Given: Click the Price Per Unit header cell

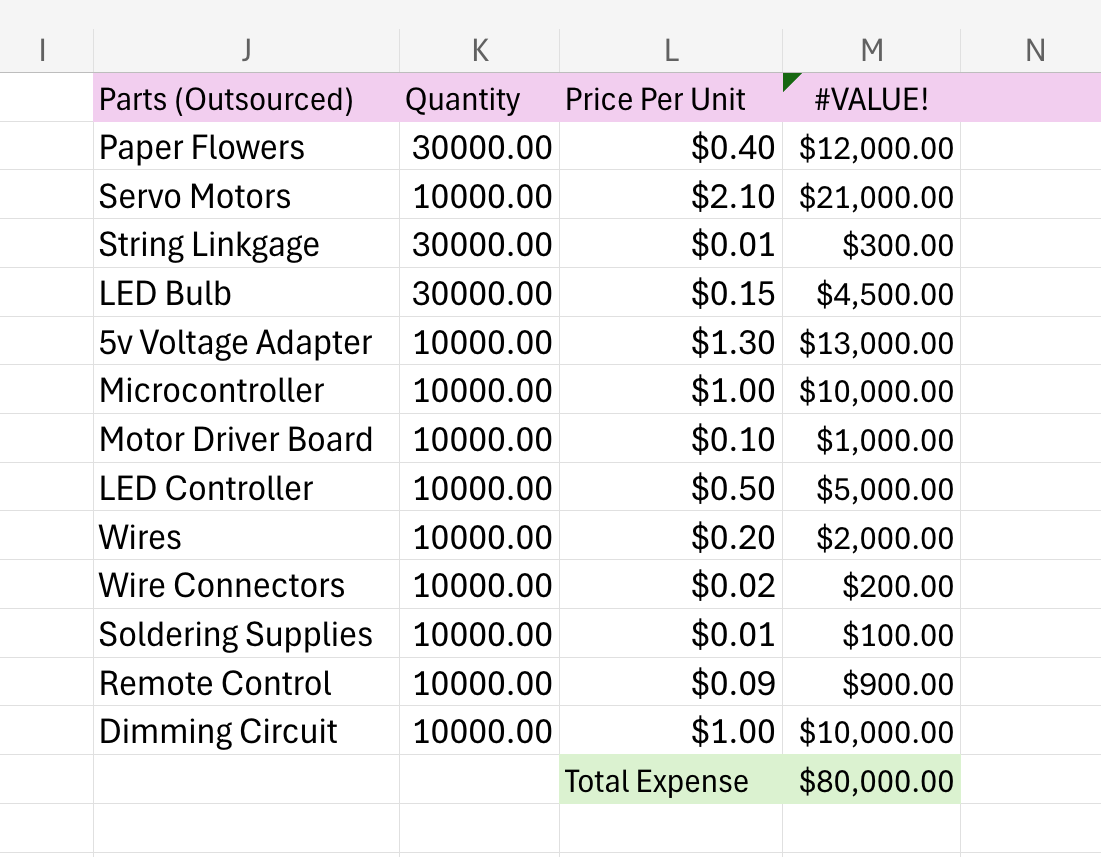Looking at the screenshot, I should [656, 99].
